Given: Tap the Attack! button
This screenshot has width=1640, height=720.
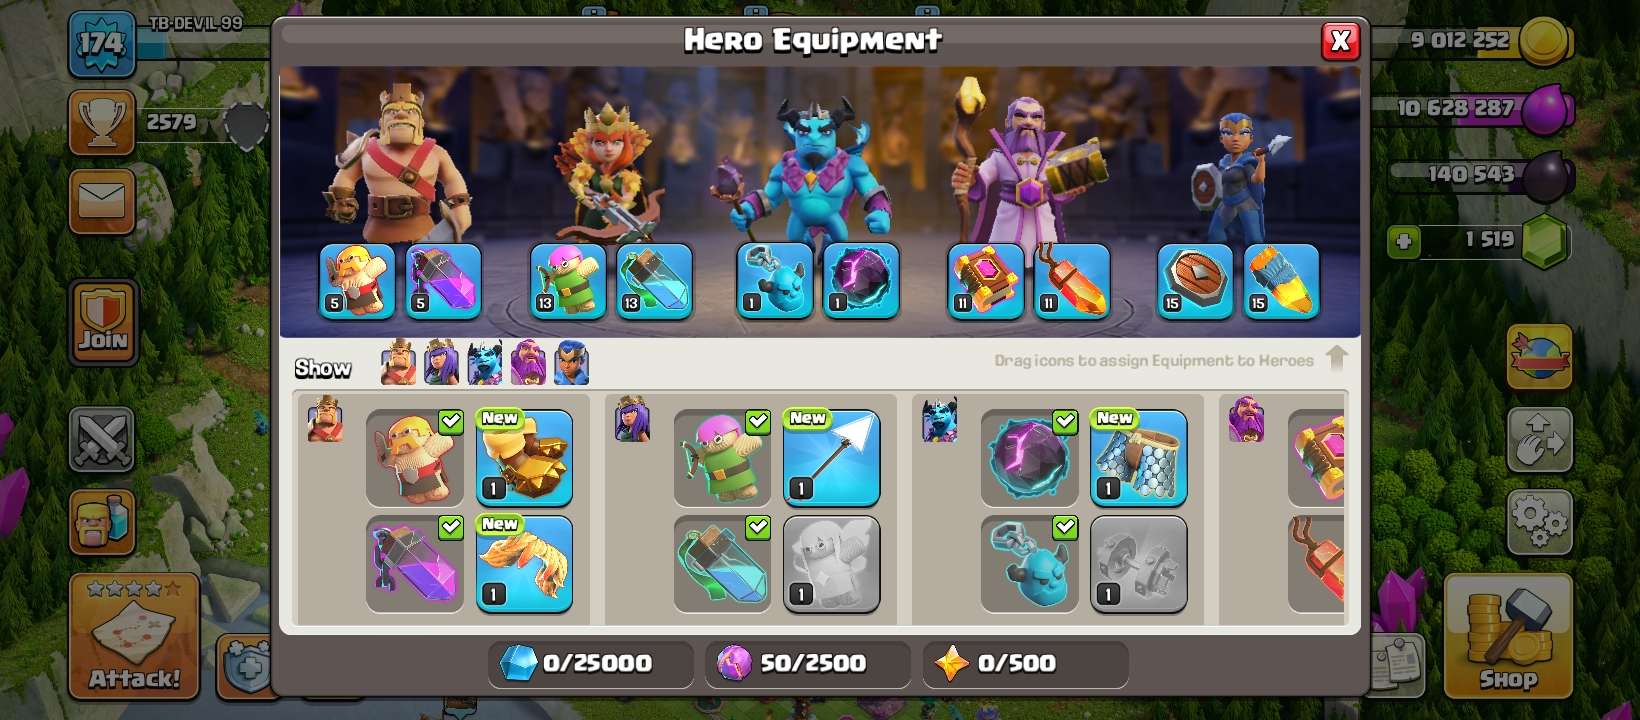Looking at the screenshot, I should (x=134, y=636).
